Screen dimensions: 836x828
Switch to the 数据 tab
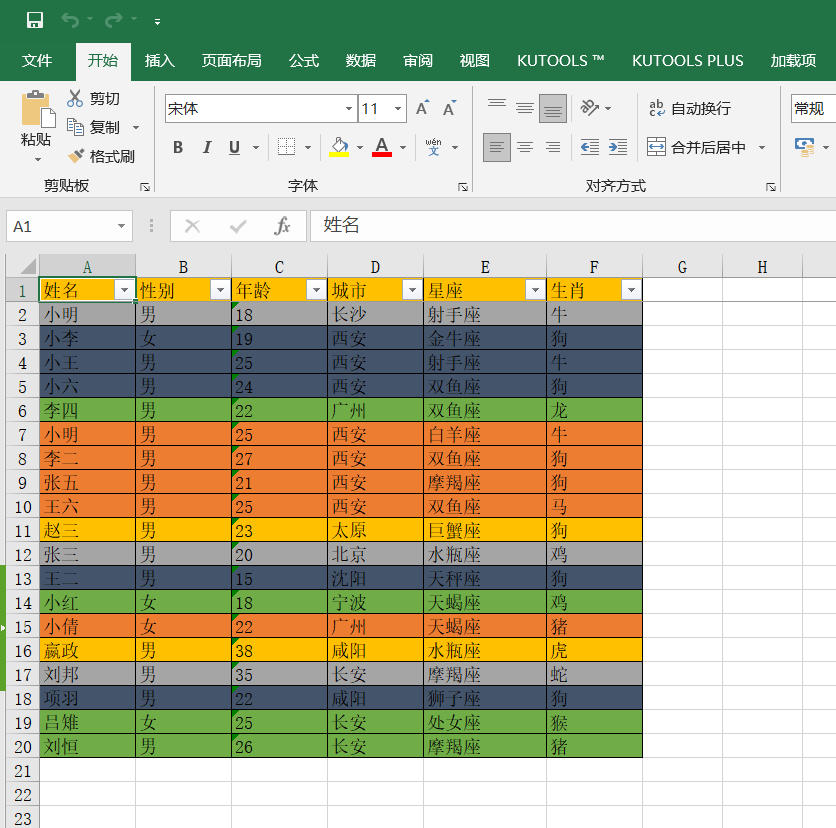pyautogui.click(x=360, y=60)
